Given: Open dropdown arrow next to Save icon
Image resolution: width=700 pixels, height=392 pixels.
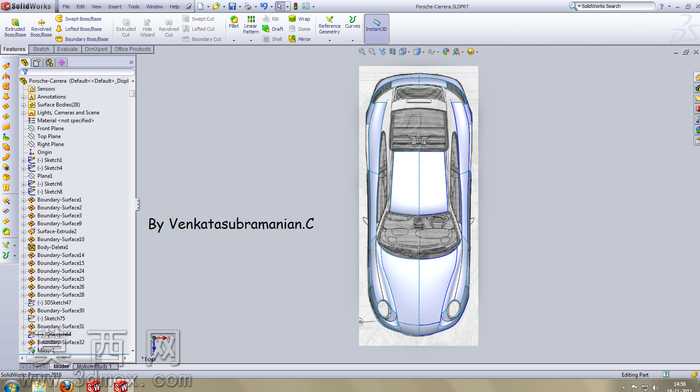Looking at the screenshot, I should tap(239, 6).
